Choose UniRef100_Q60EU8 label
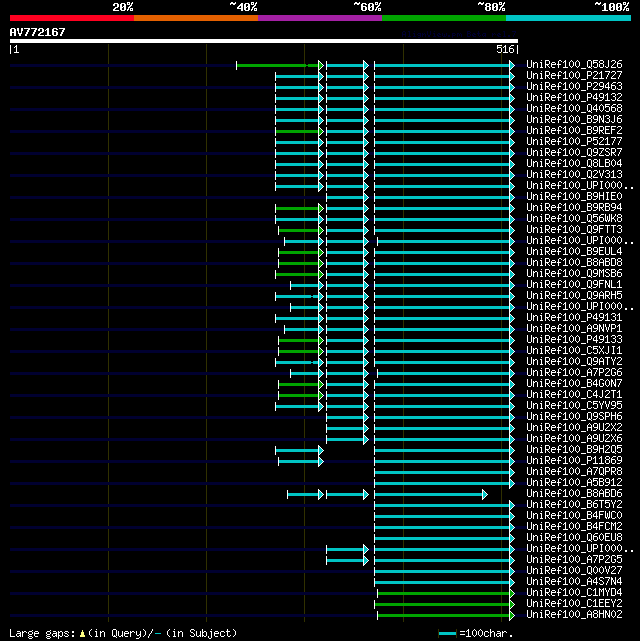 click(x=574, y=538)
